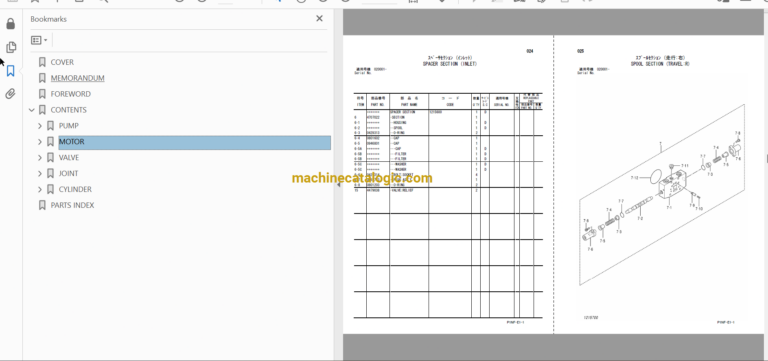
Task: Select the highlighted MOTOR bookmark
Action: pos(194,142)
